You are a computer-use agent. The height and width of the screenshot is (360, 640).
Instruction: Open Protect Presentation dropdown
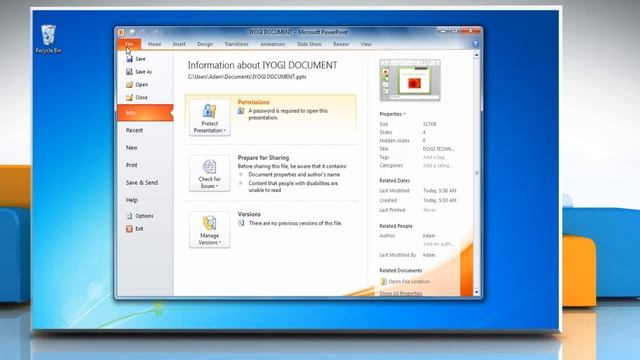tap(209, 118)
